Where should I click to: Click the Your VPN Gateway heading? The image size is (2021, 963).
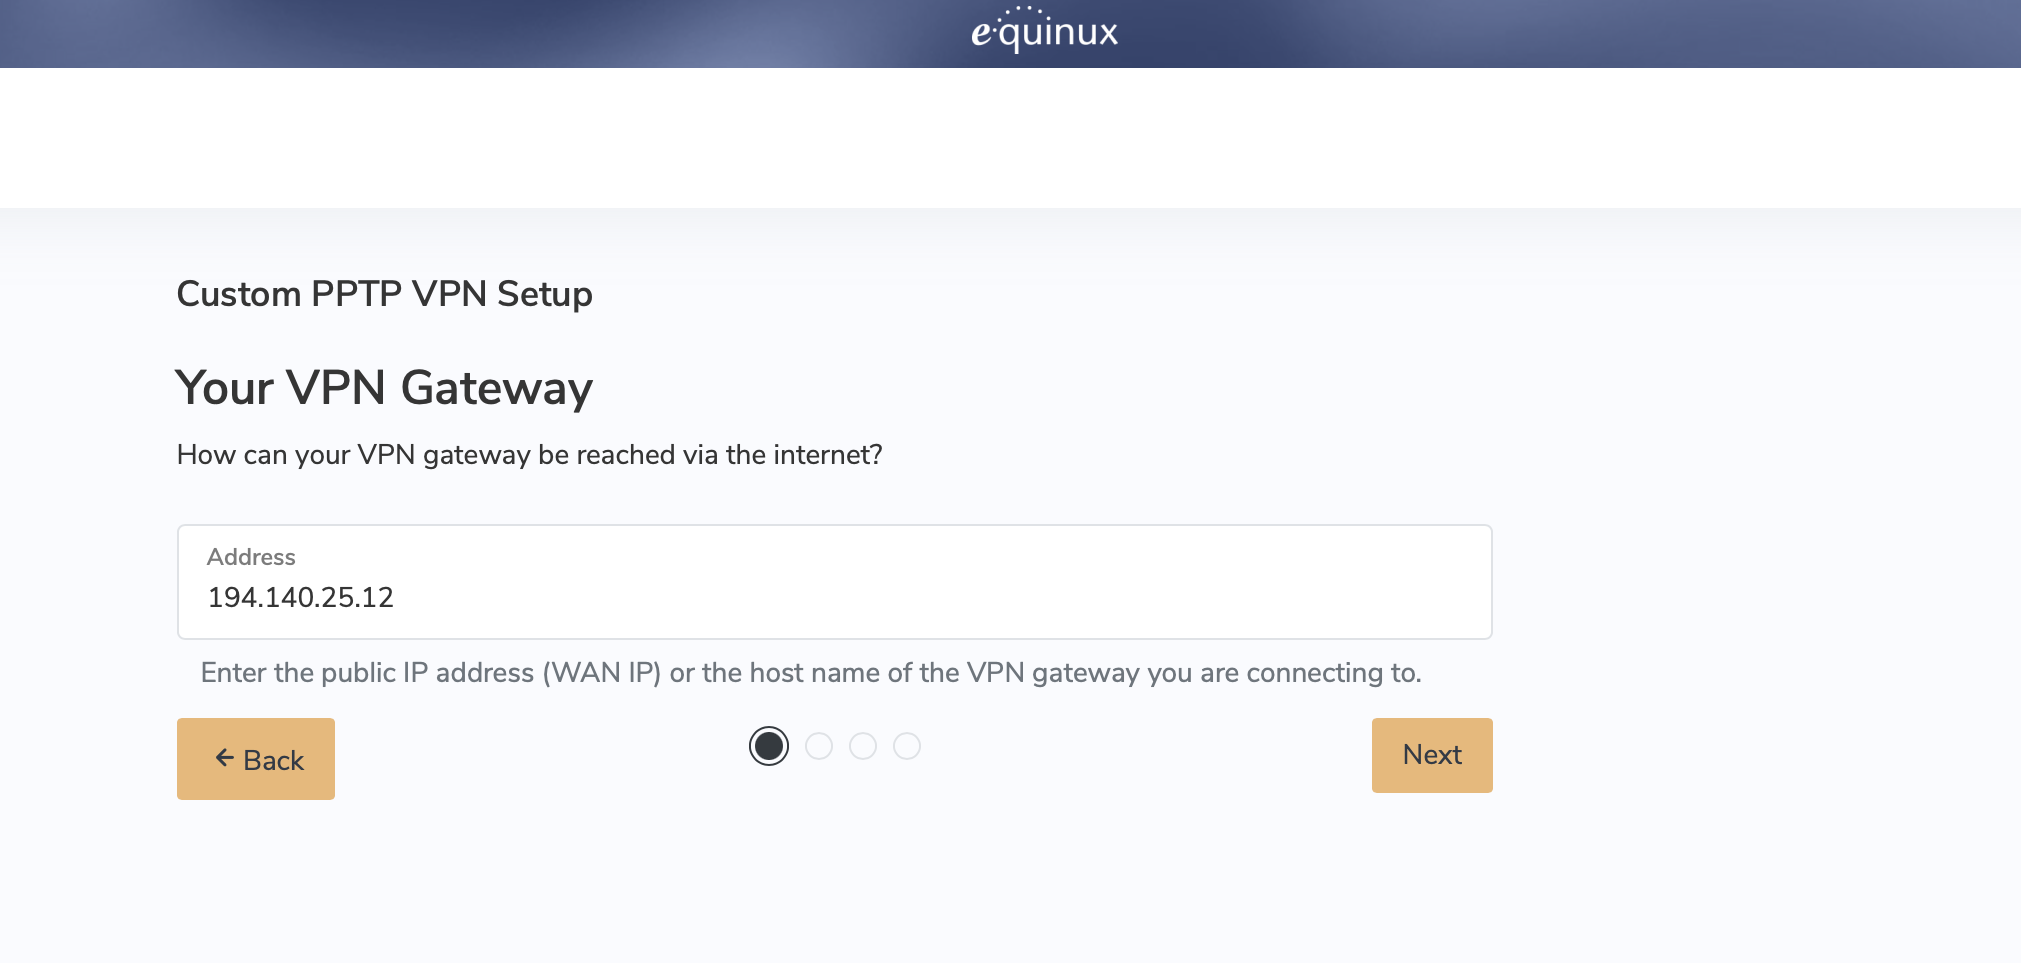click(385, 387)
